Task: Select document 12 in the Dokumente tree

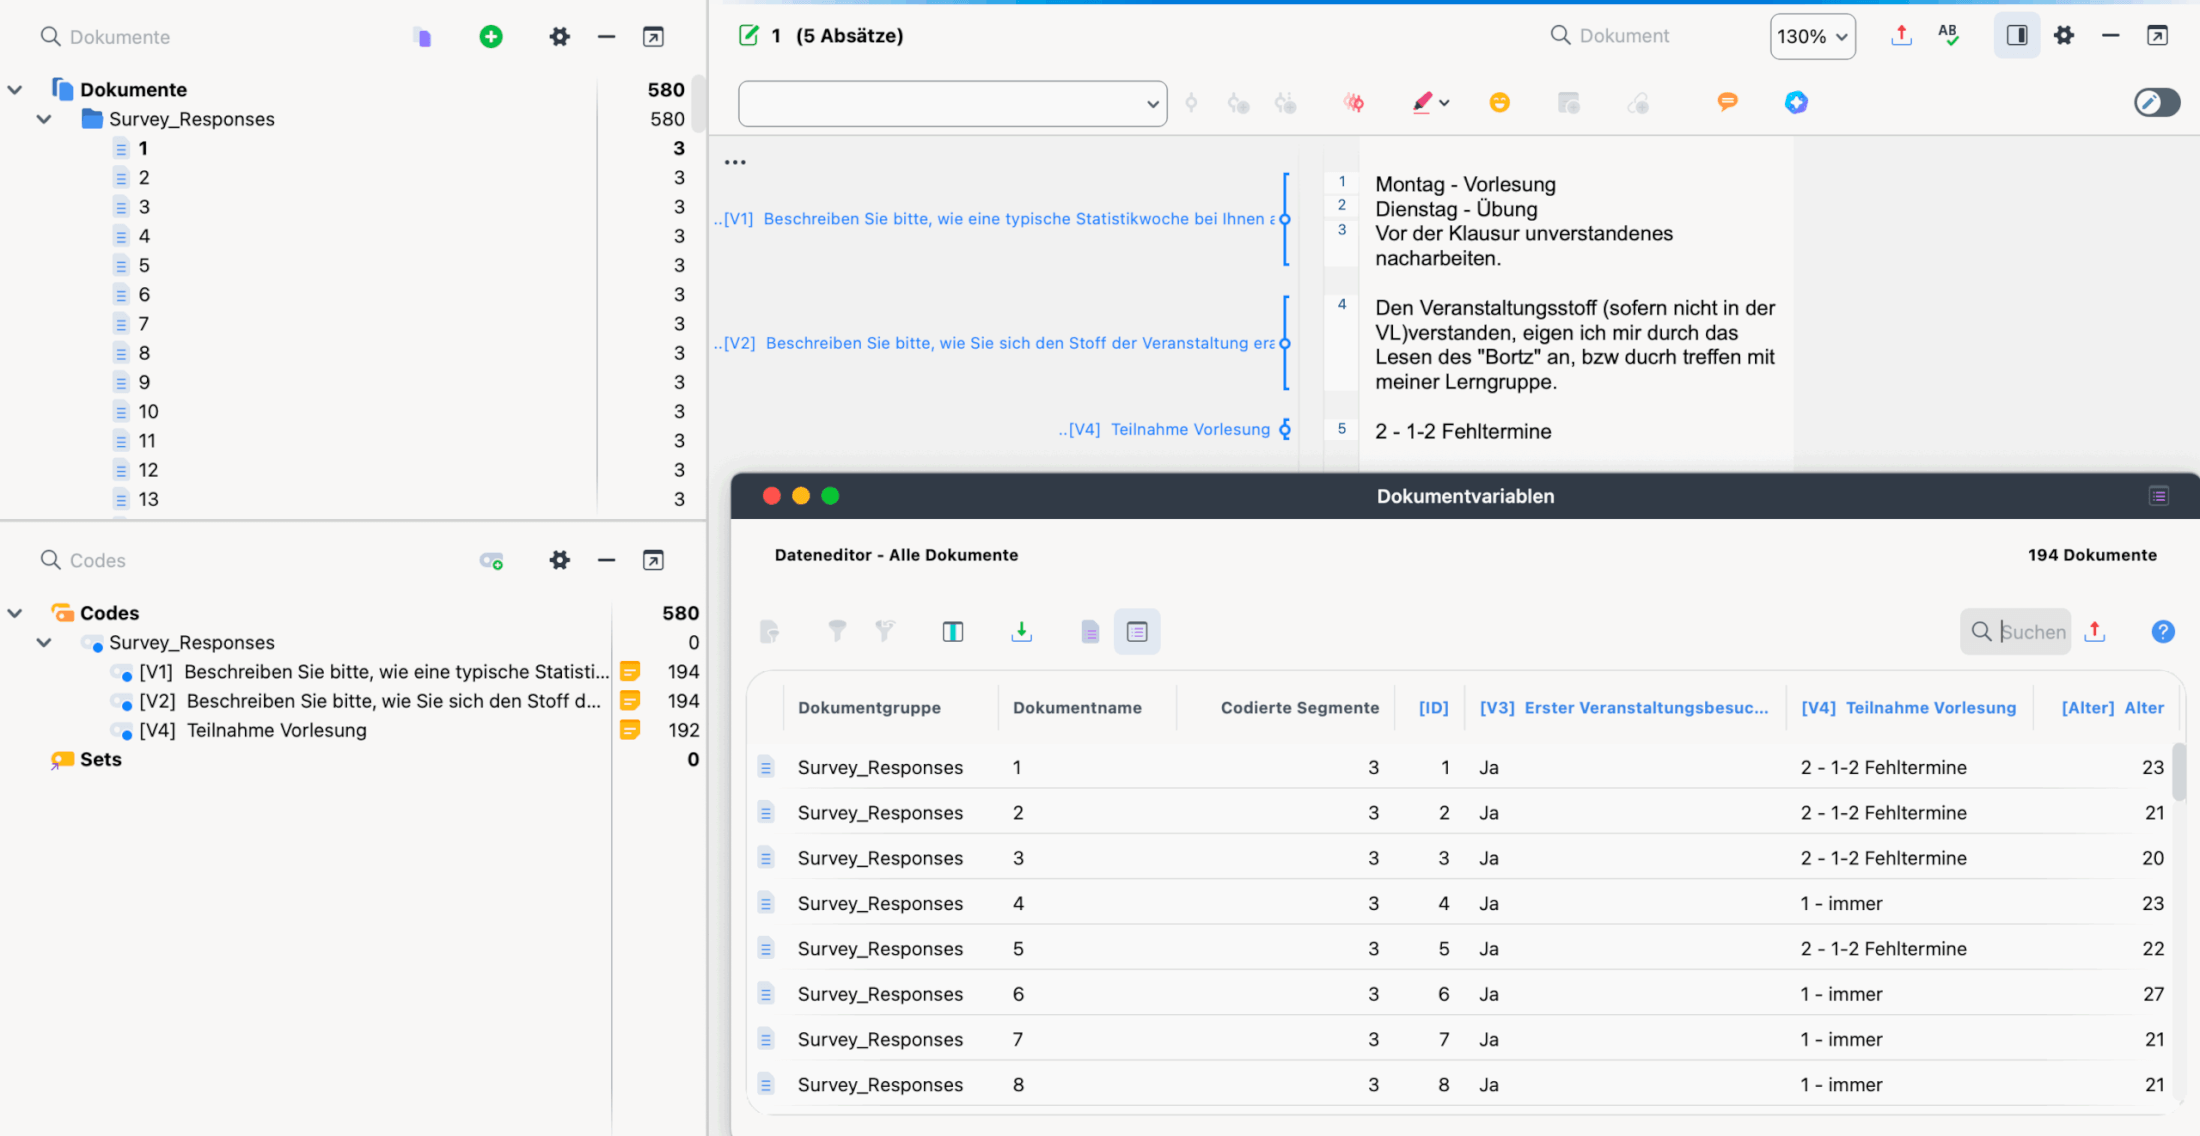Action: [x=148, y=471]
